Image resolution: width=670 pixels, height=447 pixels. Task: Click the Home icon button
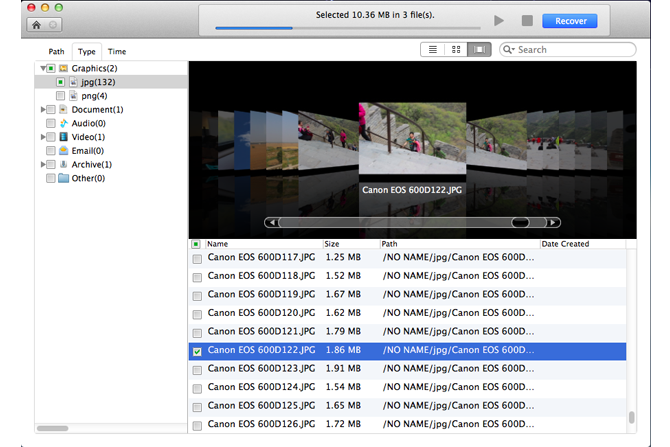point(35,23)
